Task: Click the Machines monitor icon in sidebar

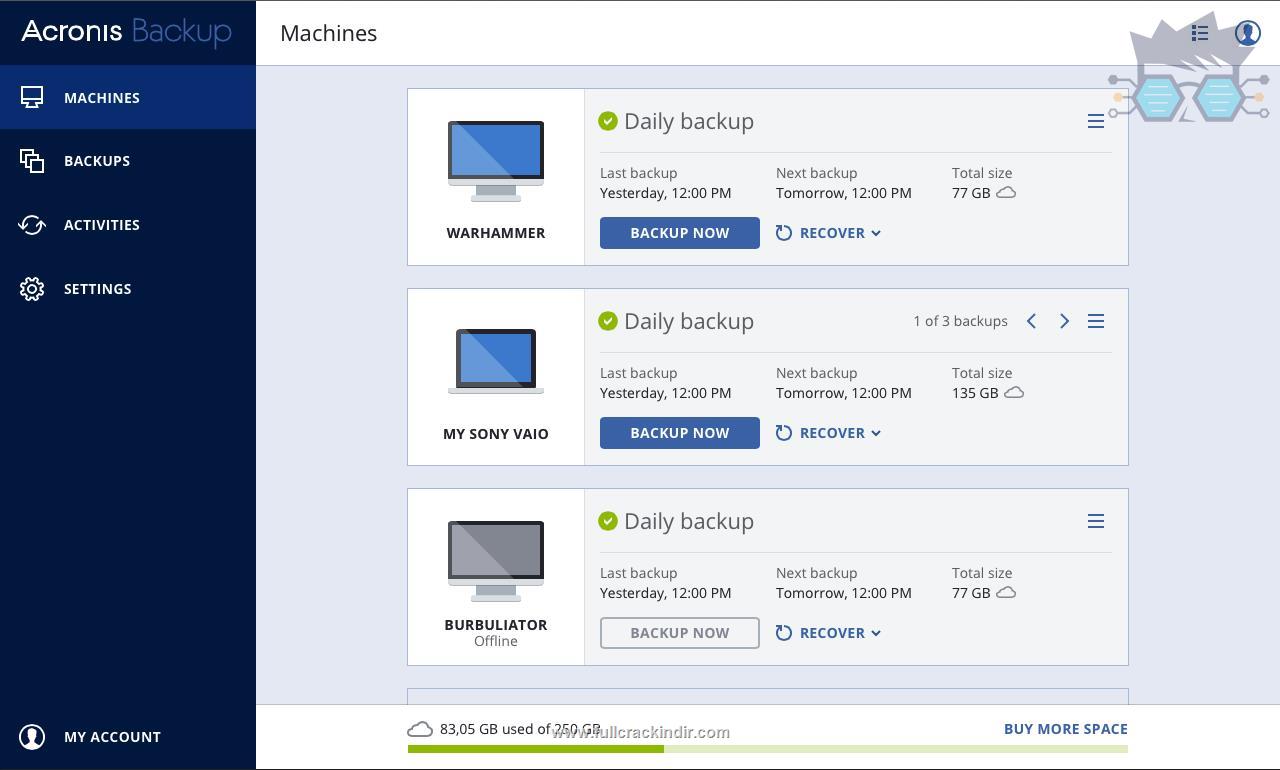Action: [32, 97]
